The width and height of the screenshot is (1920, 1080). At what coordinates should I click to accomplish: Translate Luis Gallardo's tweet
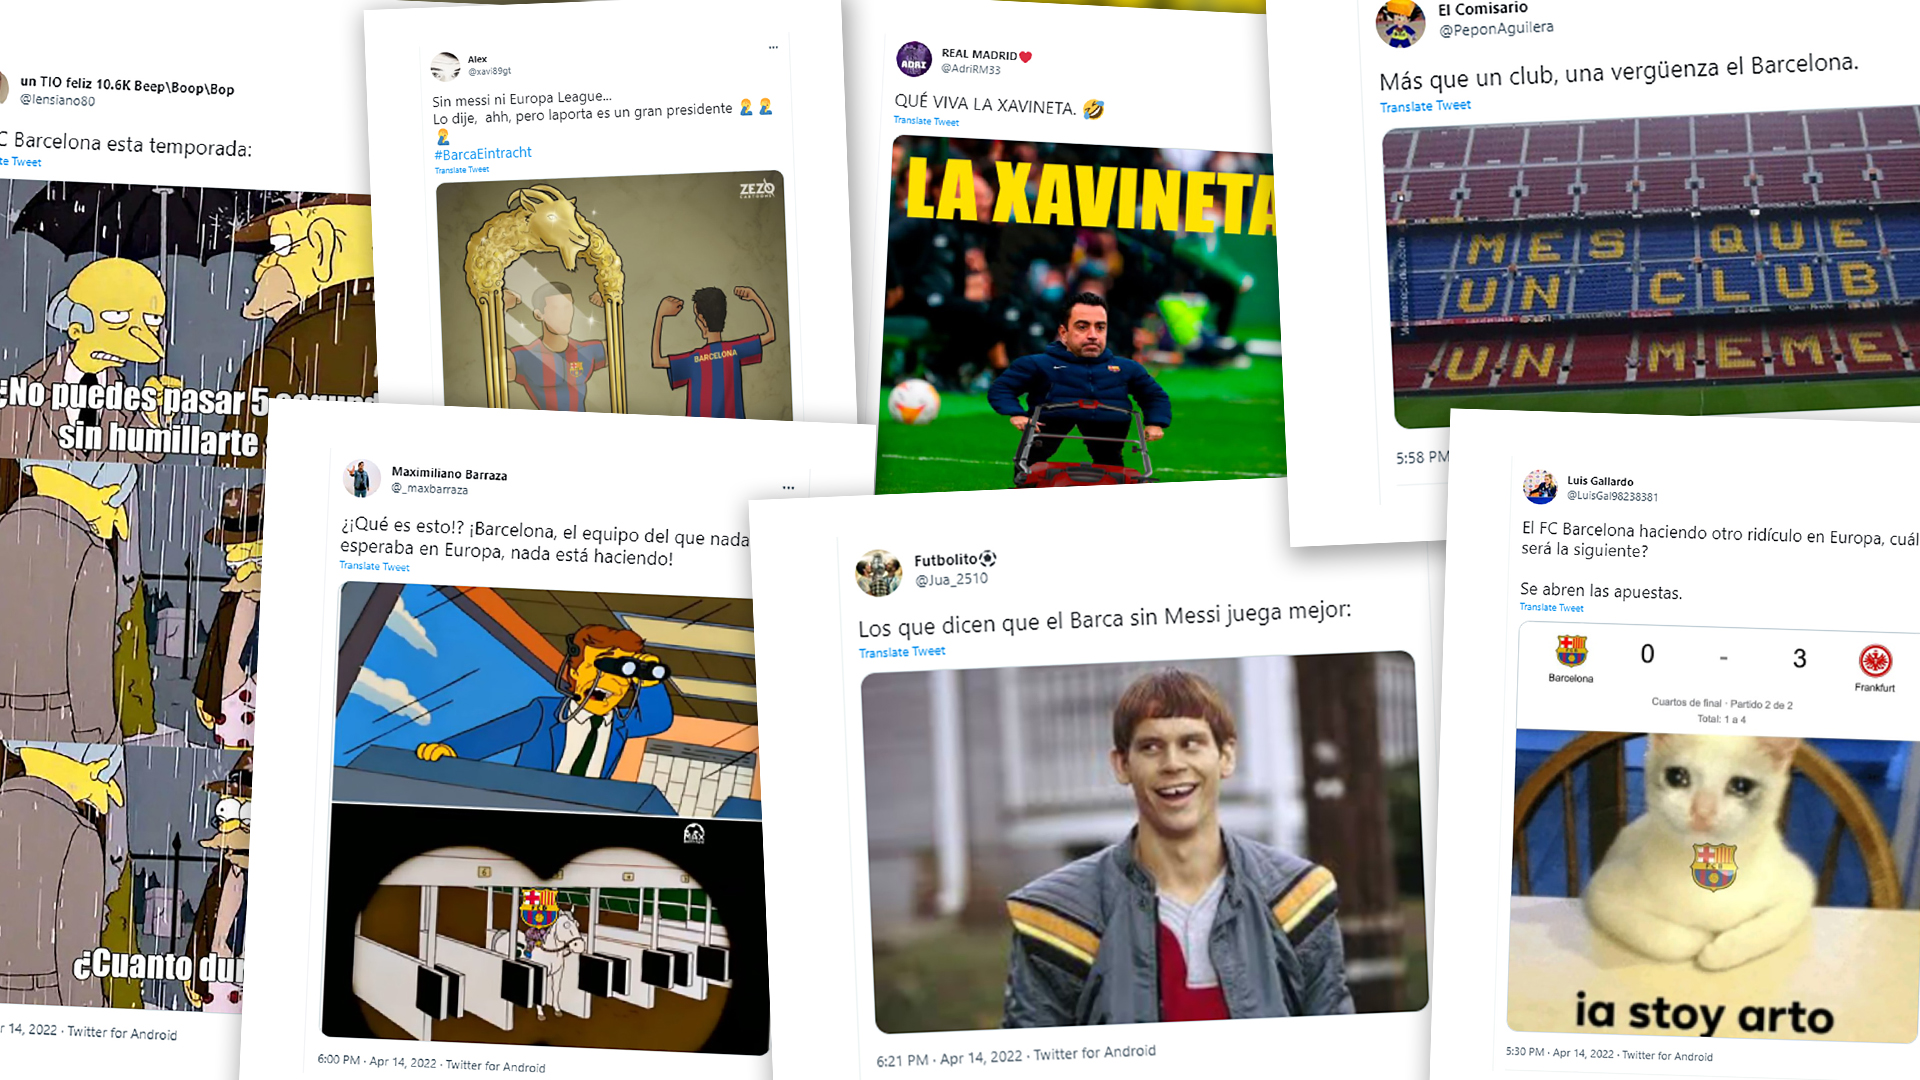coord(1552,607)
